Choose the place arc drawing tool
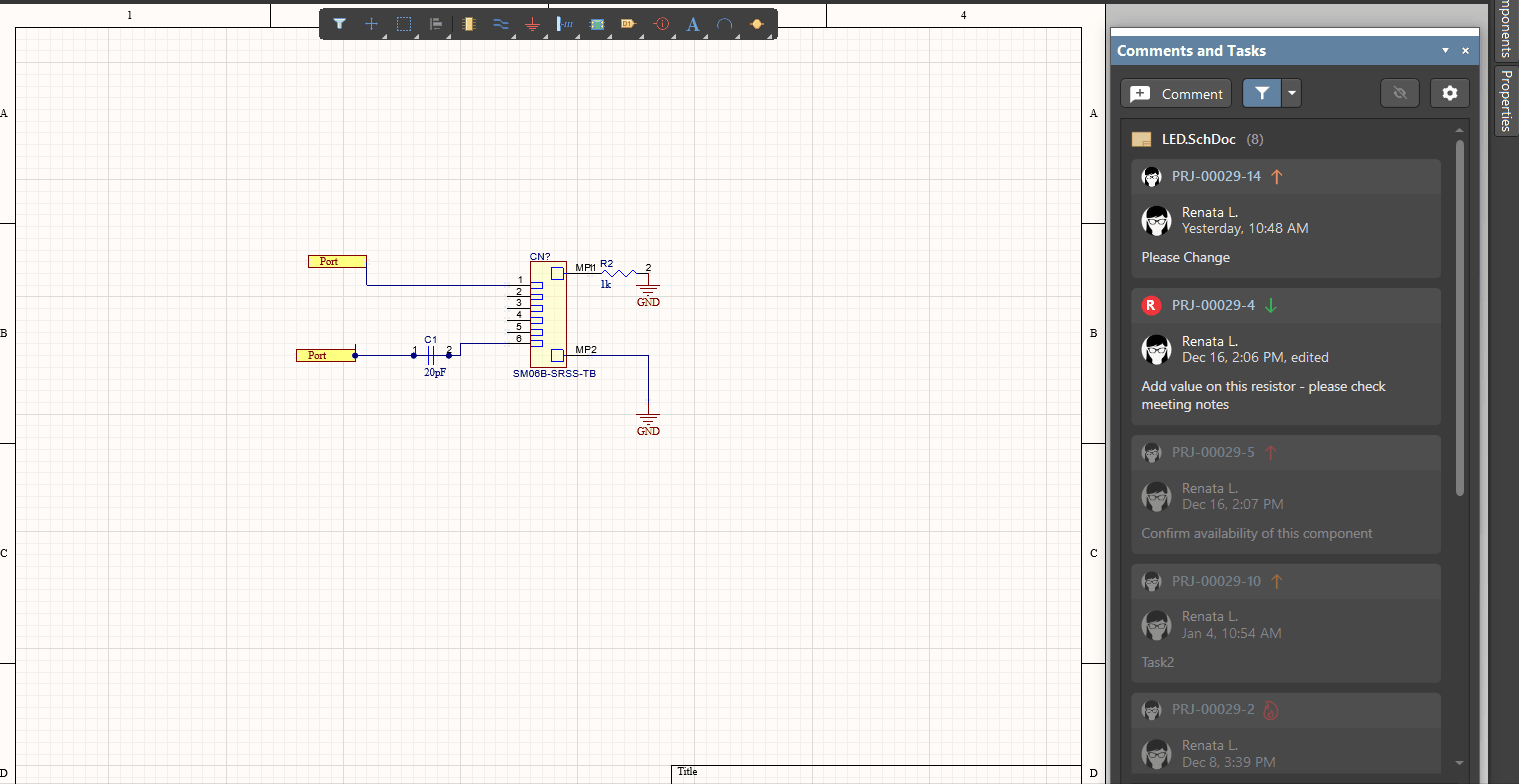Viewport: 1519px width, 784px height. (725, 24)
